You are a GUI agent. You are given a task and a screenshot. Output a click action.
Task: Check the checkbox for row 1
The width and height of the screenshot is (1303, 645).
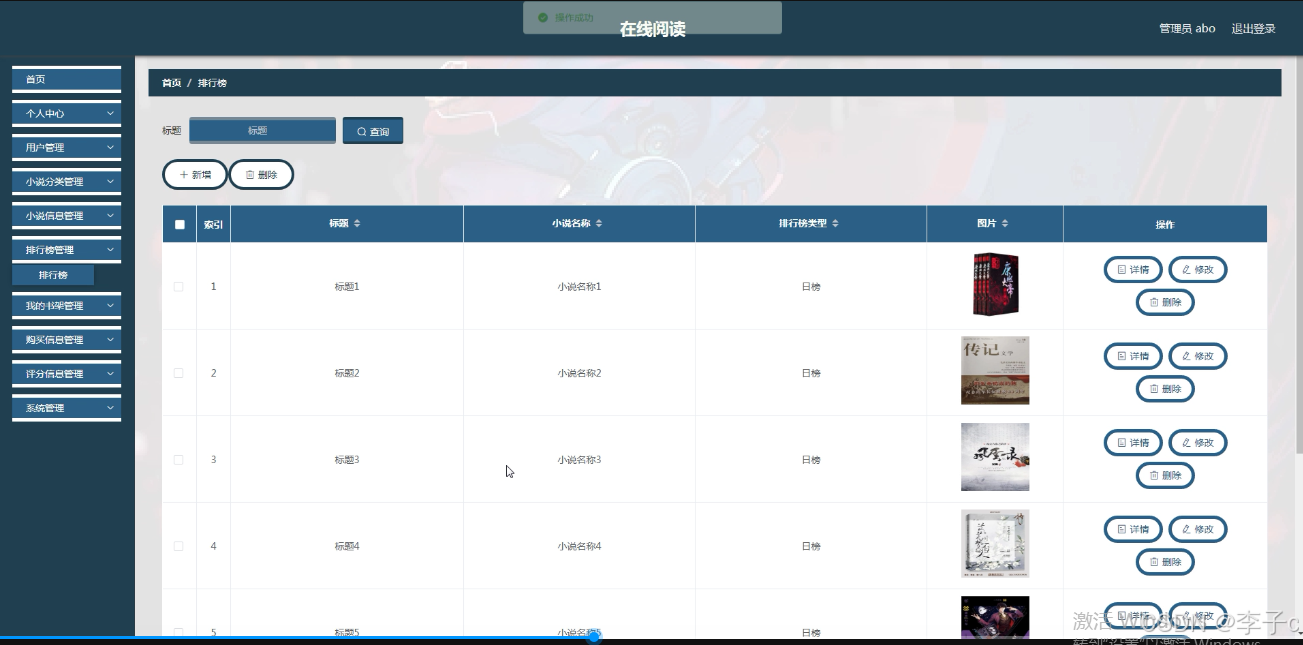[179, 286]
